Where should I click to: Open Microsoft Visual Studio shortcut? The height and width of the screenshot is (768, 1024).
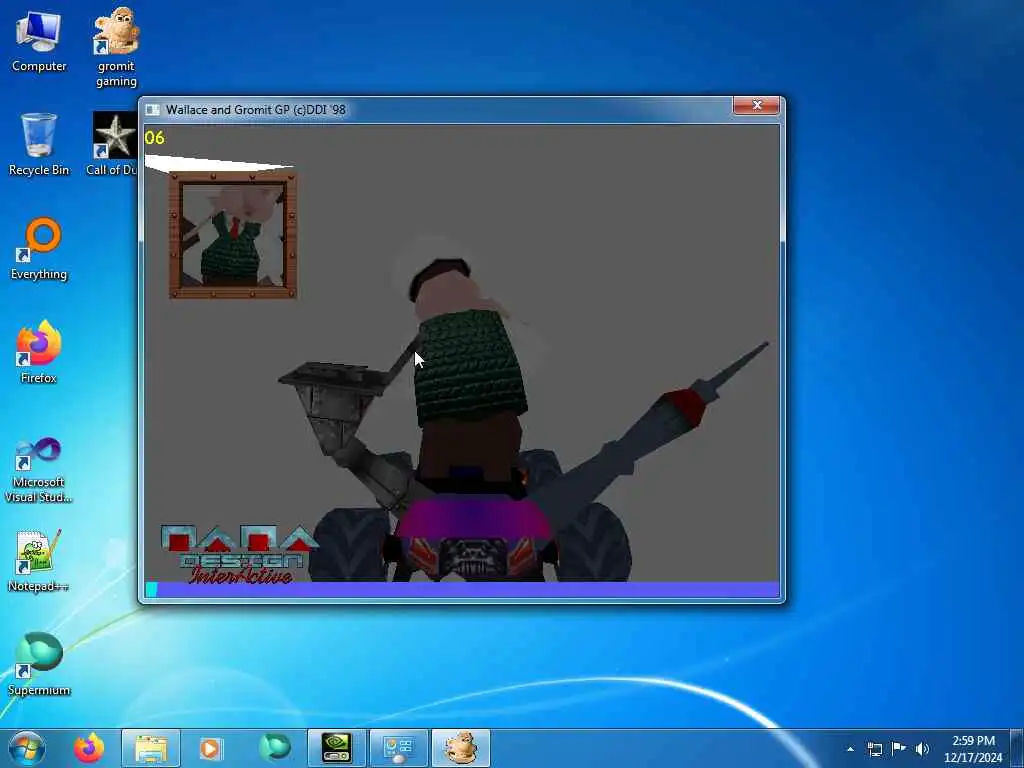(39, 470)
